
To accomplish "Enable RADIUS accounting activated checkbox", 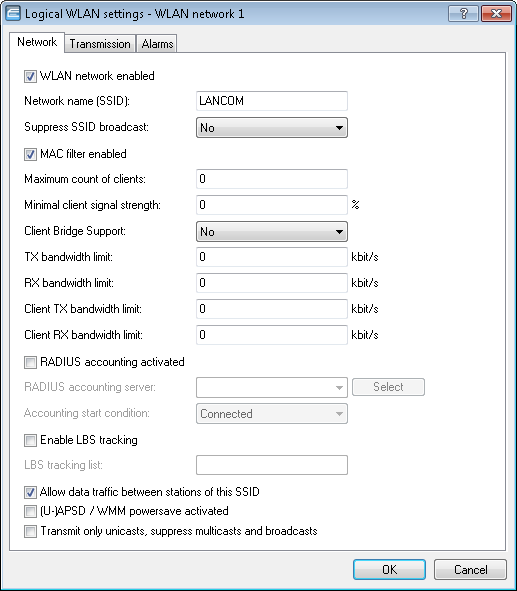I will 30,362.
